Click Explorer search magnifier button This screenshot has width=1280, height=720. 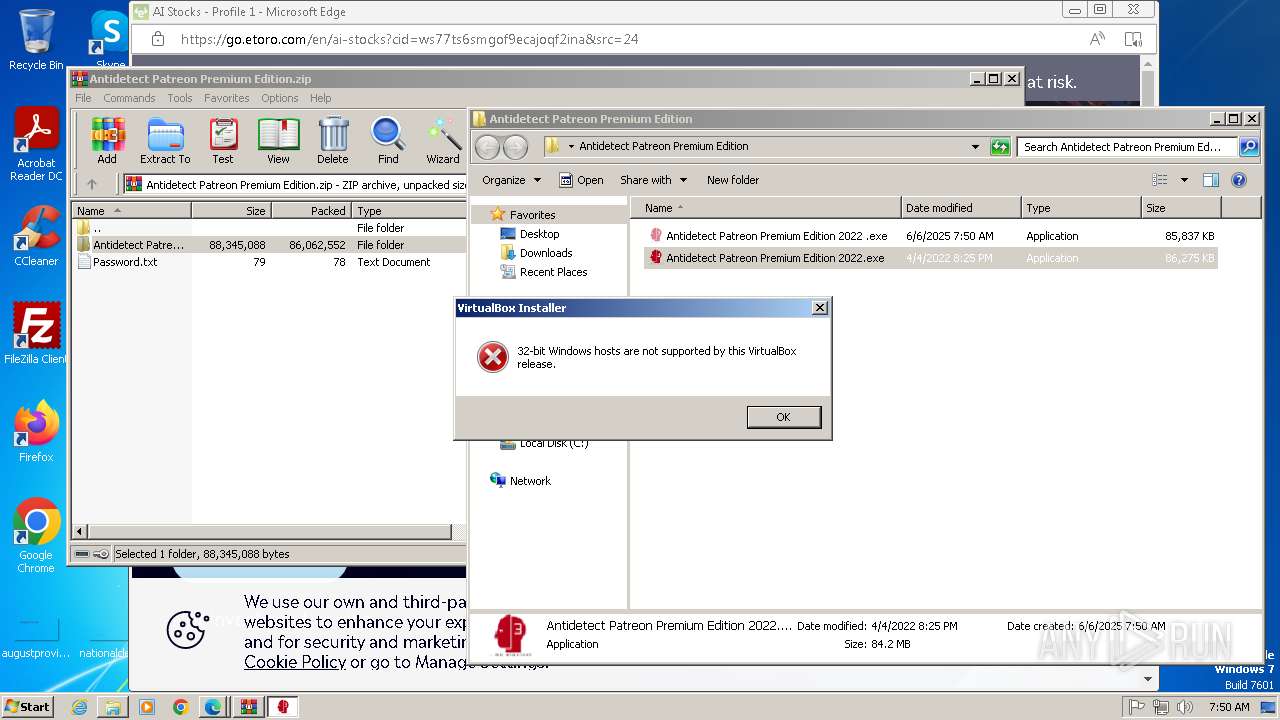[1249, 147]
